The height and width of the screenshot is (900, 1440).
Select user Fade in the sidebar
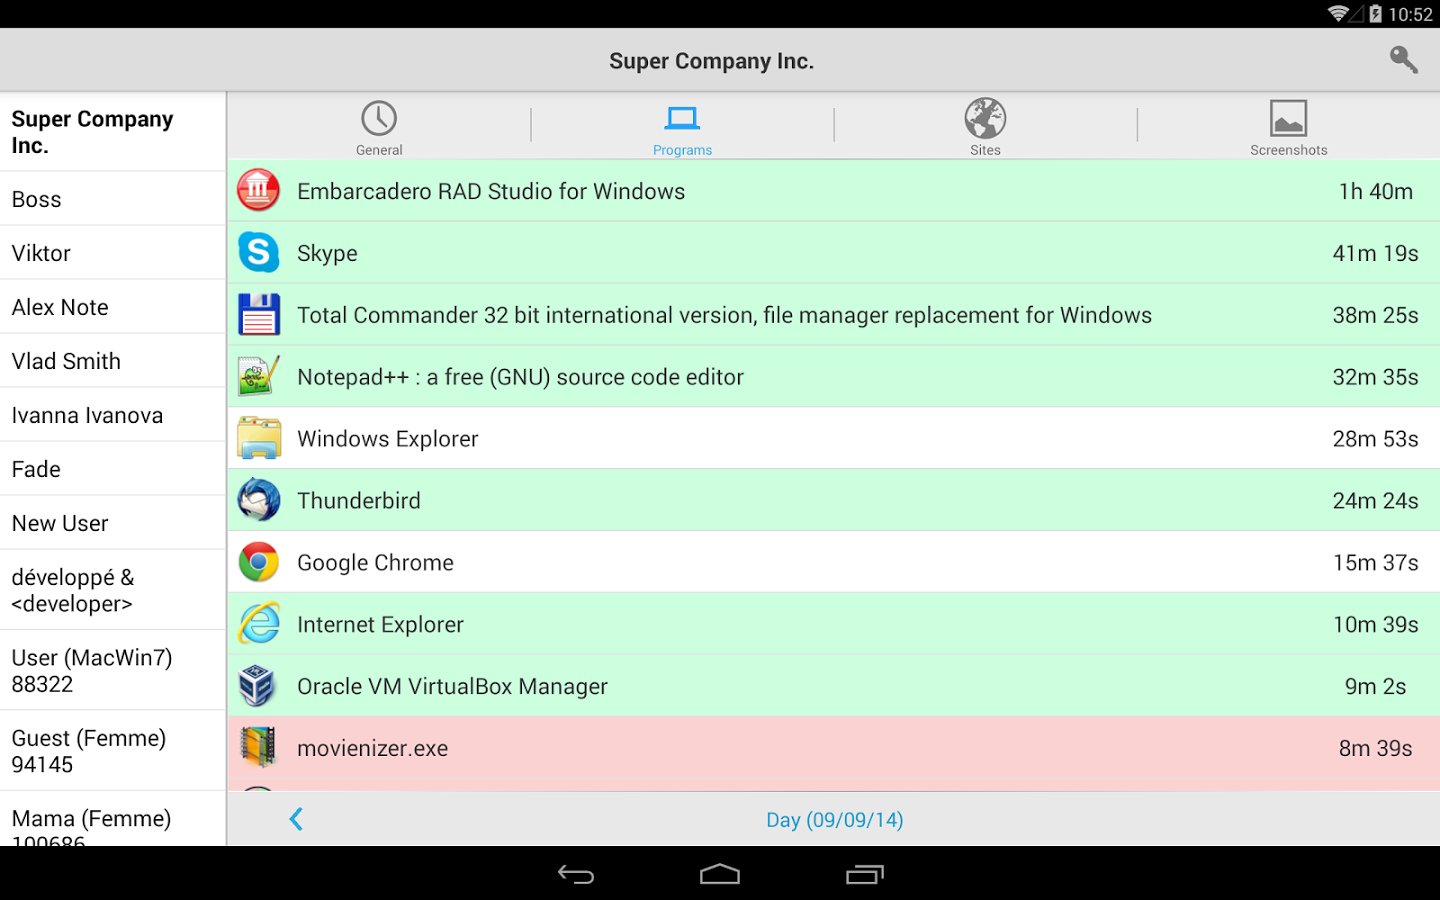pyautogui.click(x=113, y=469)
